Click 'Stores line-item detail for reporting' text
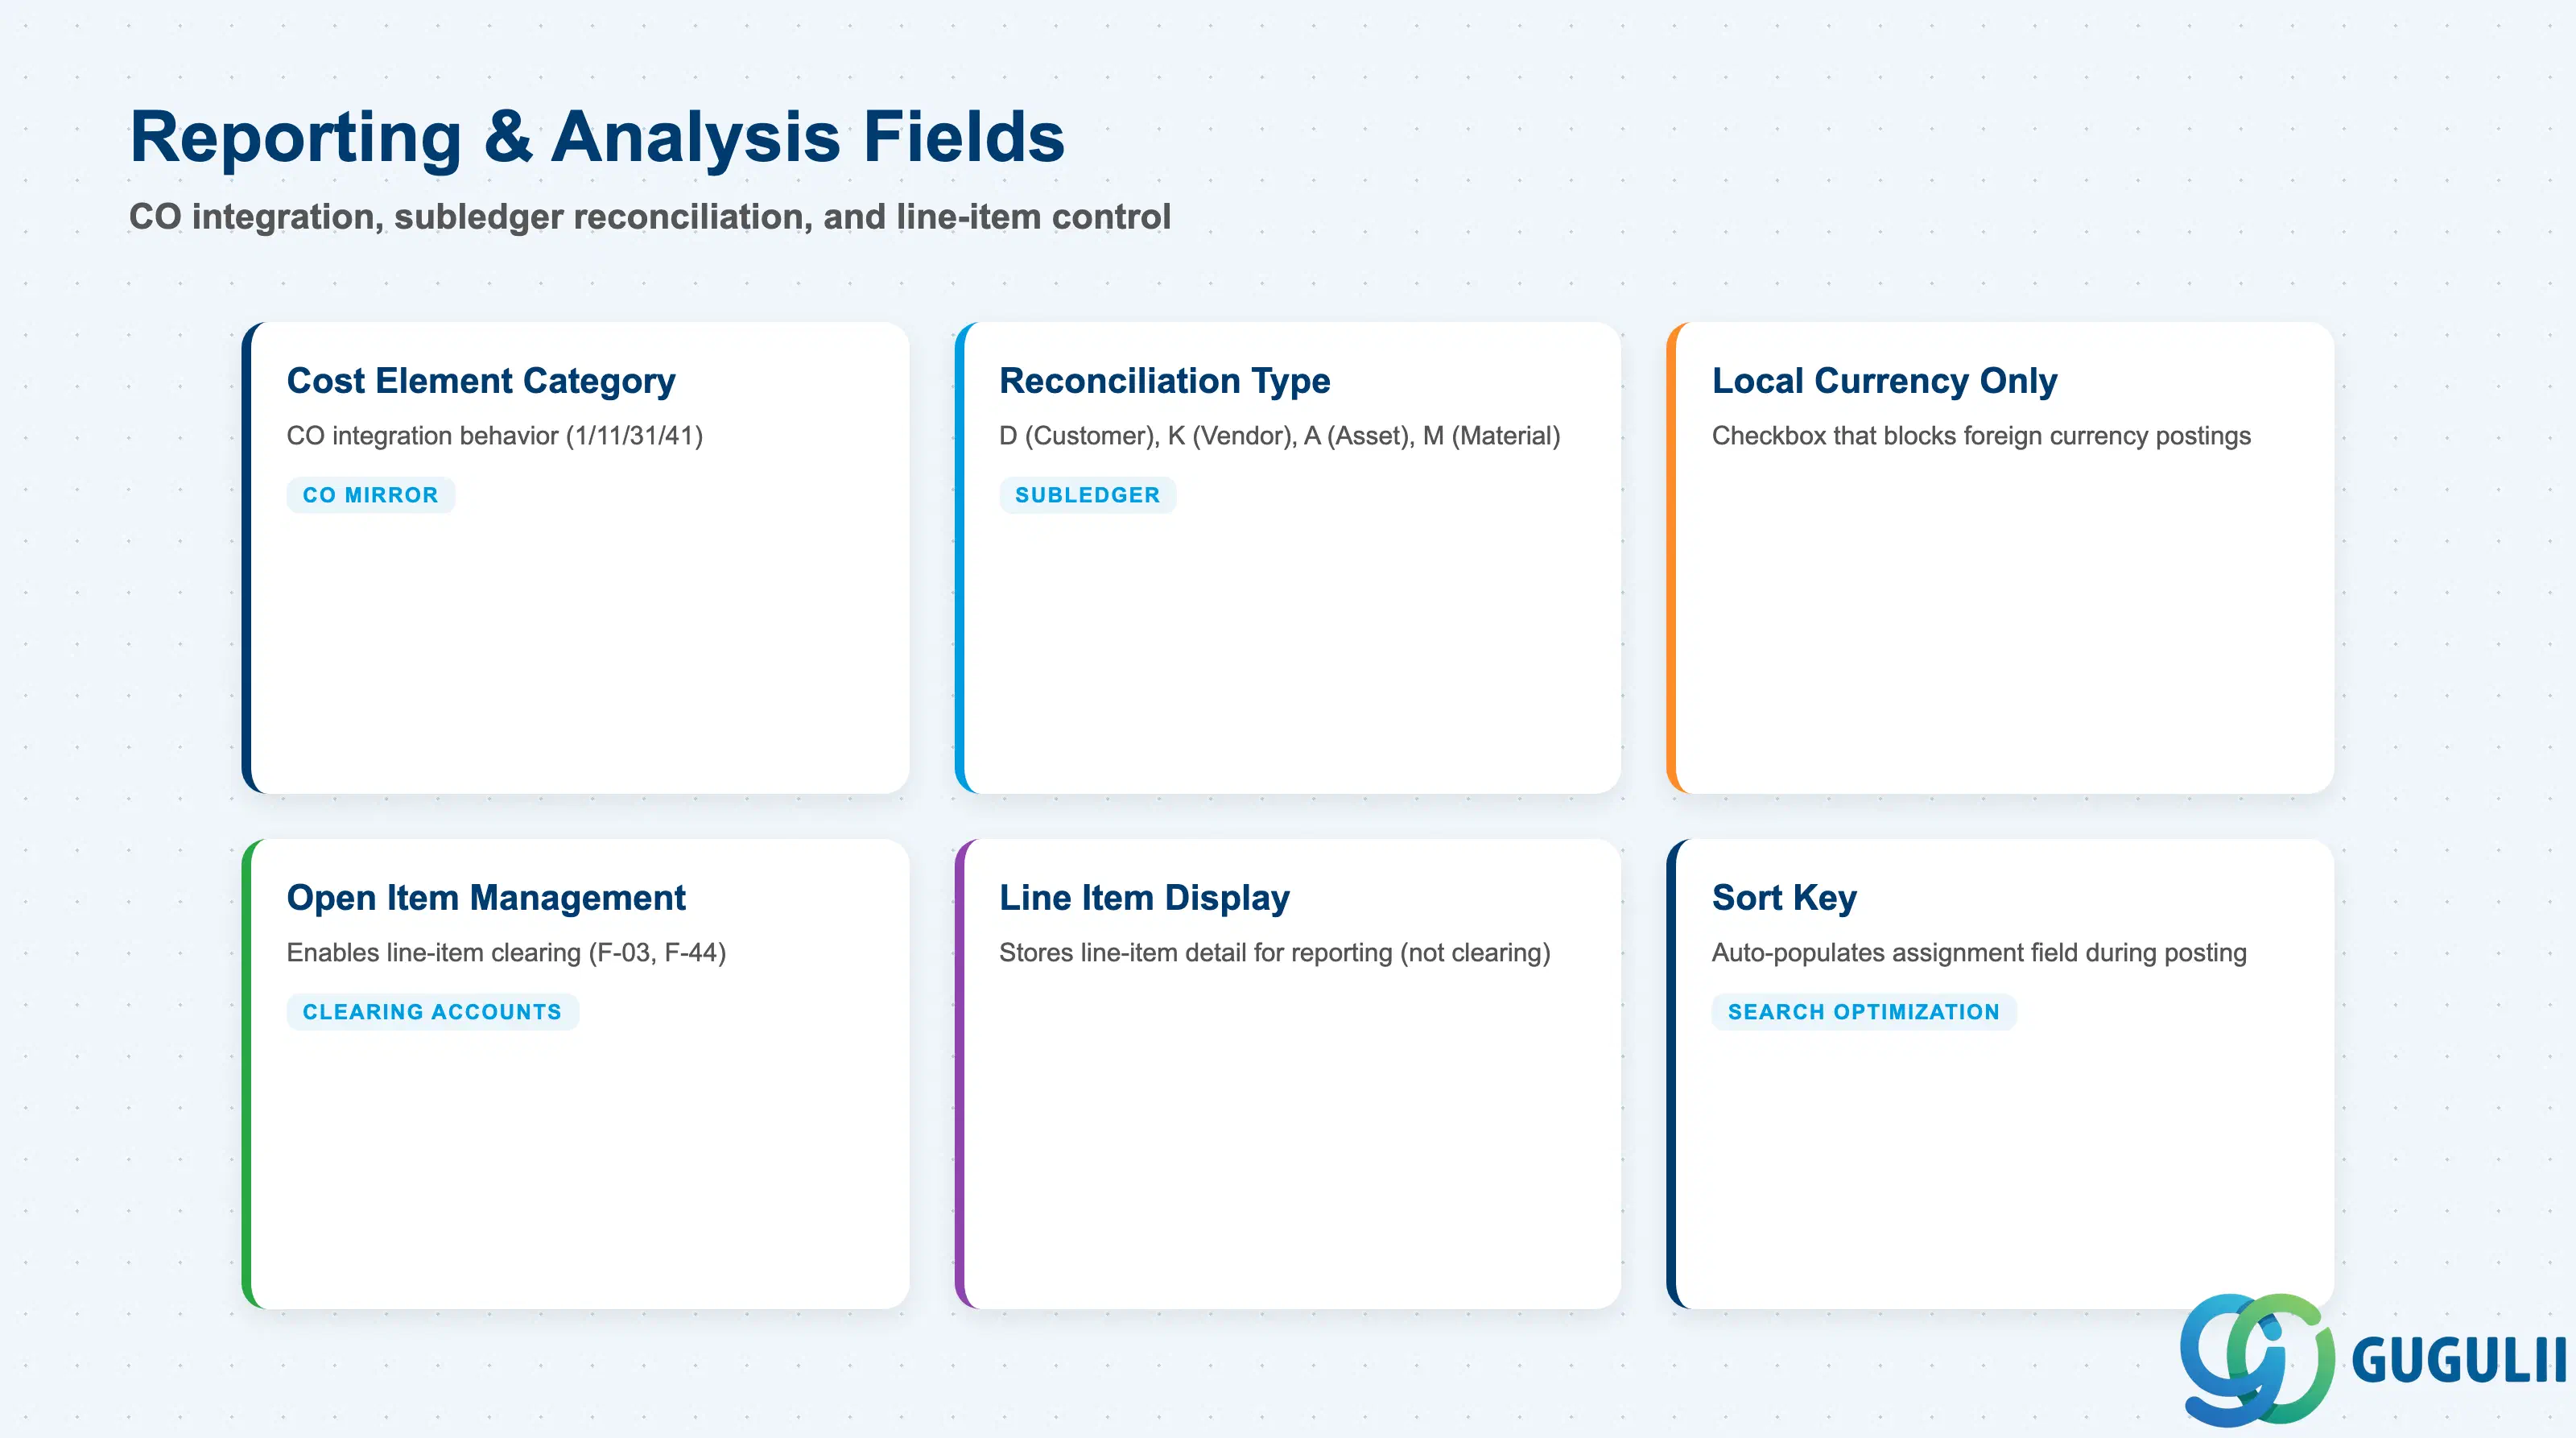Screen dimensions: 2576x1438 [1275, 953]
